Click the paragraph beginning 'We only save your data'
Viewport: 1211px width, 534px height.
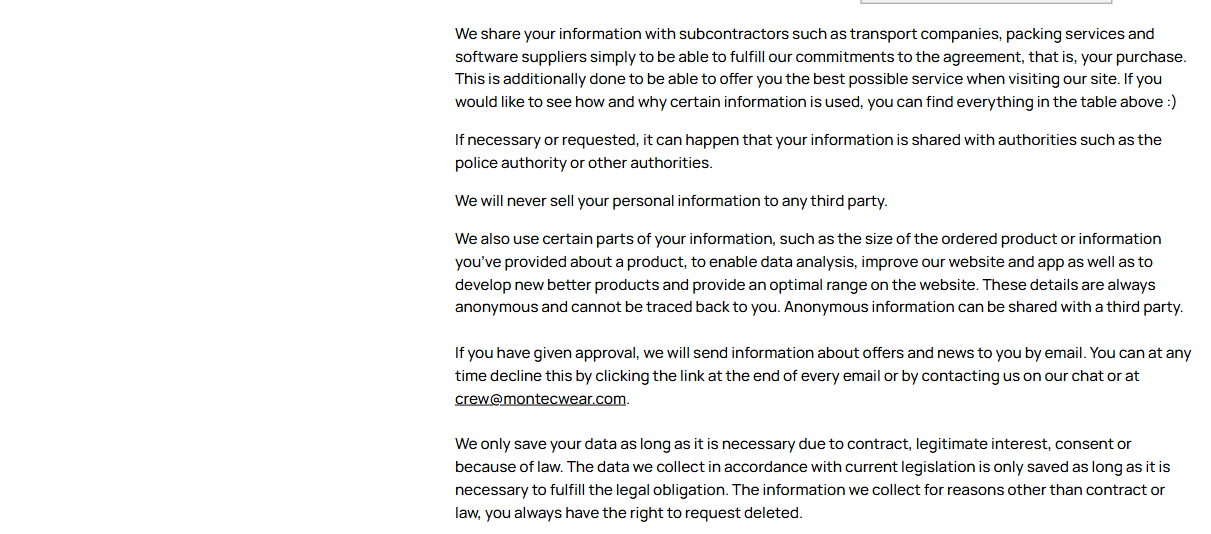pyautogui.click(x=812, y=478)
